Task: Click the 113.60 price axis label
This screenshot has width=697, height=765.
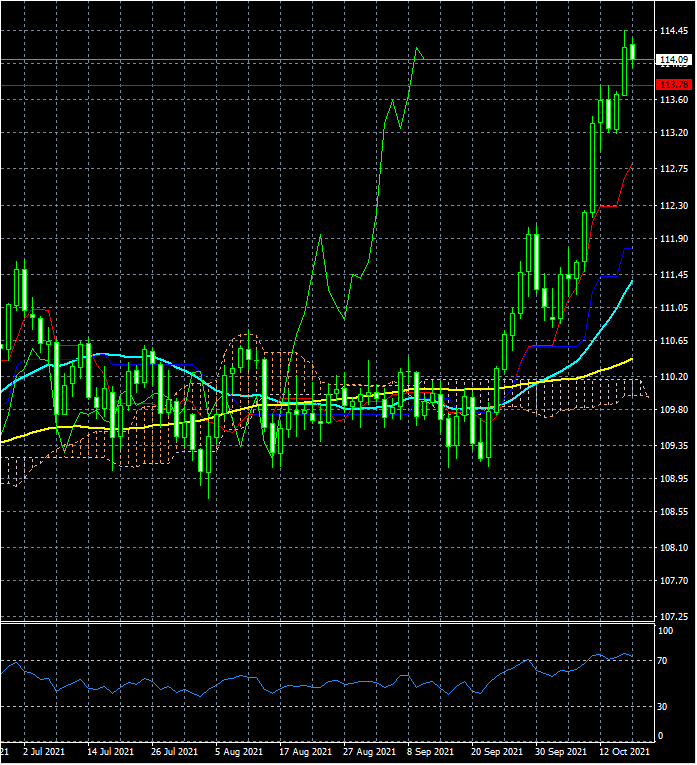Action: 674,100
